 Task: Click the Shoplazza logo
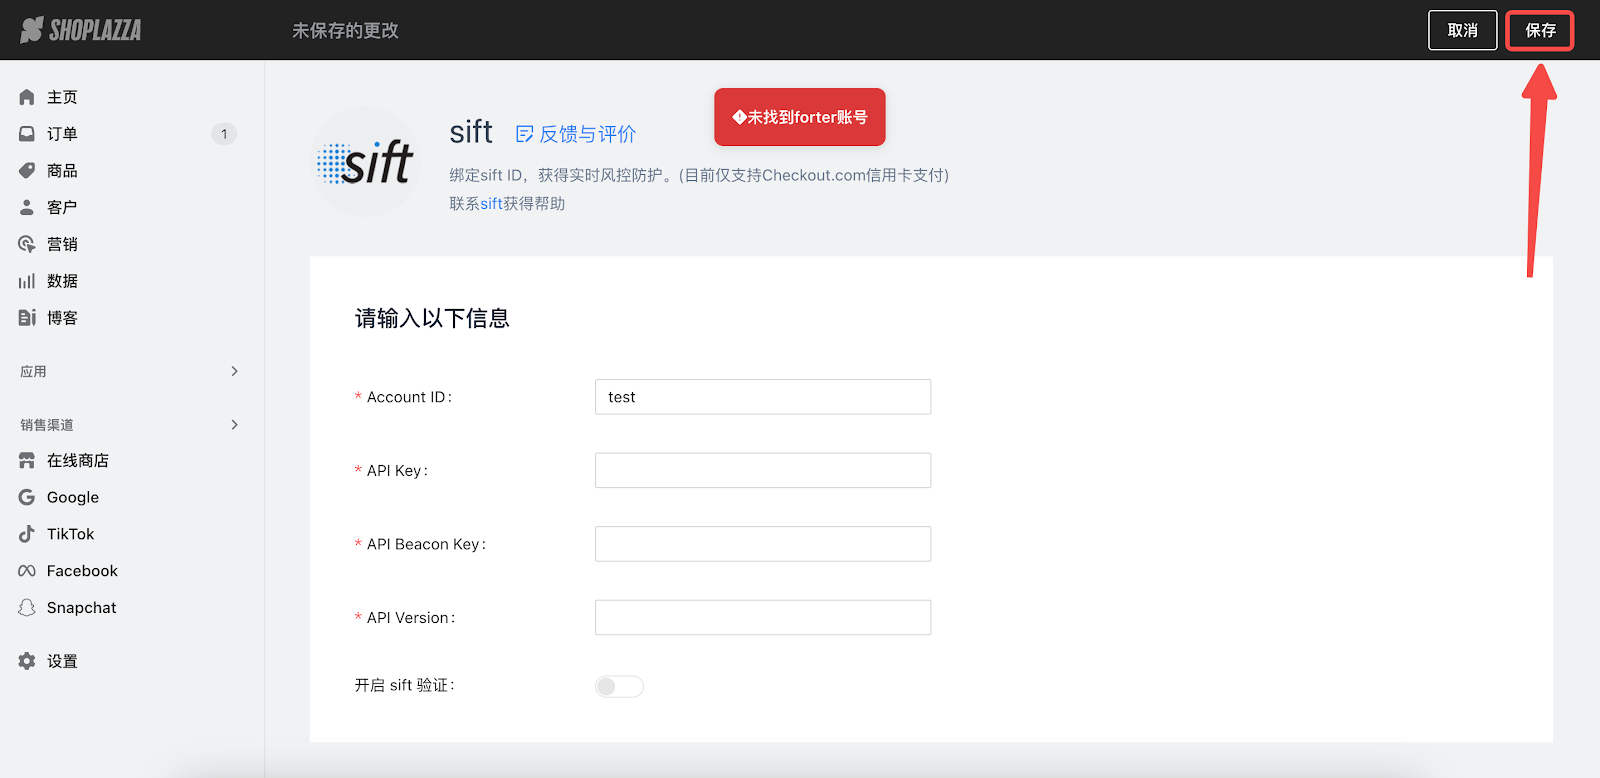coord(81,30)
